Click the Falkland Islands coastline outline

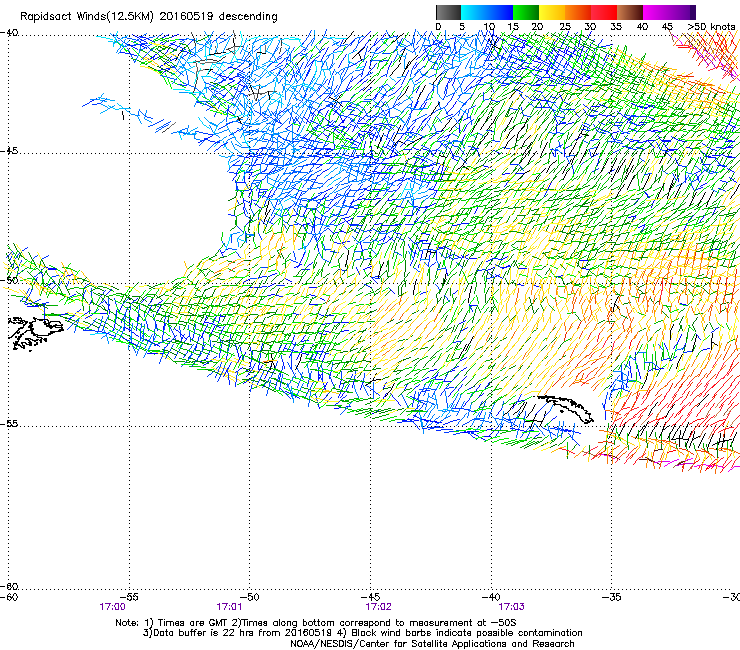point(36,333)
